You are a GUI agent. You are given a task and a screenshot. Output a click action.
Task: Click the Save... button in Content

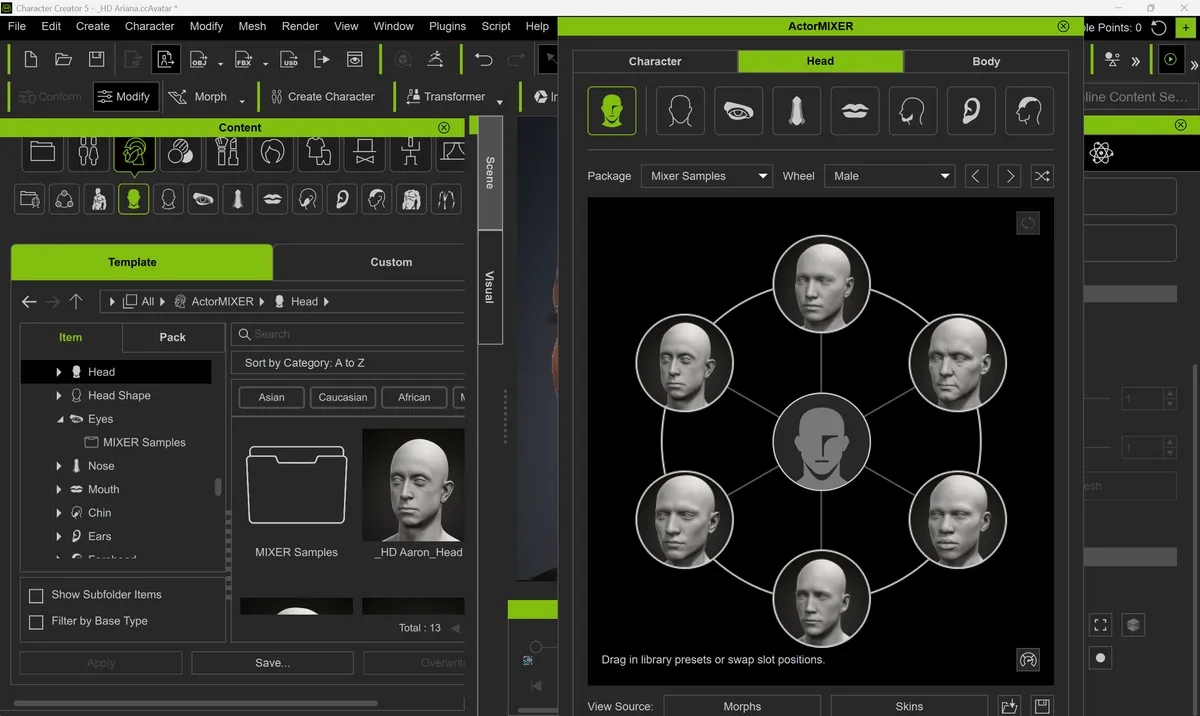pos(272,663)
